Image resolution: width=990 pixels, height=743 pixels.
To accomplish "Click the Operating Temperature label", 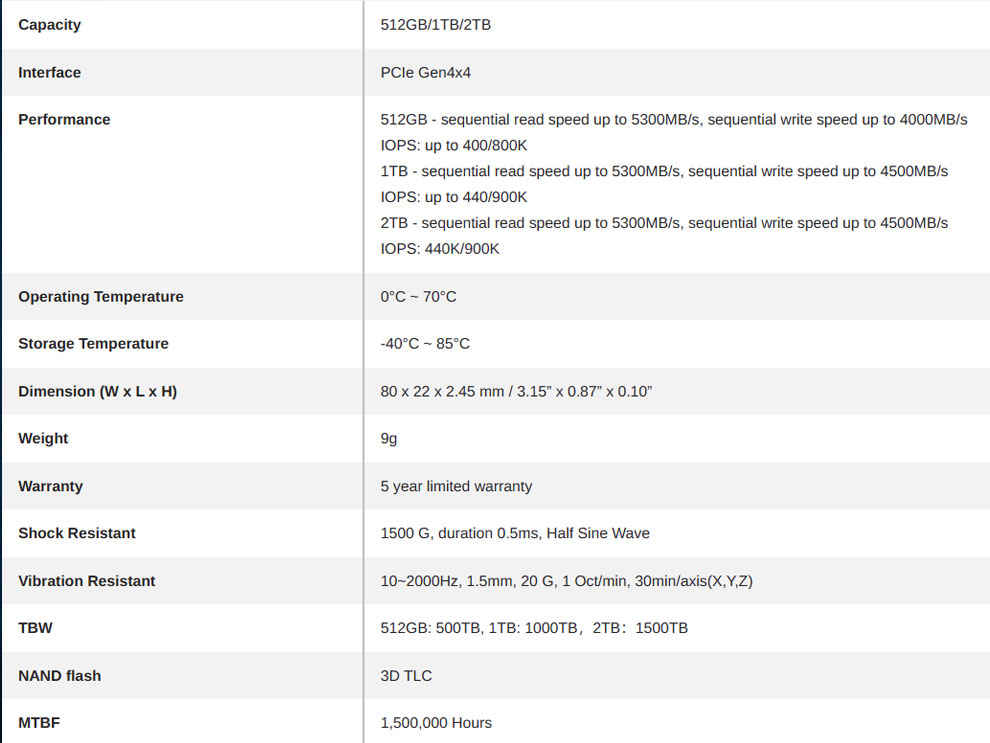I will coord(100,297).
